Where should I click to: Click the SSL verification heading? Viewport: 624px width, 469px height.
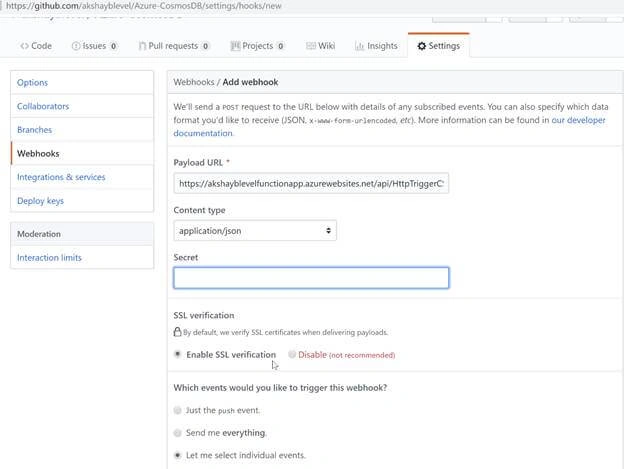click(204, 315)
